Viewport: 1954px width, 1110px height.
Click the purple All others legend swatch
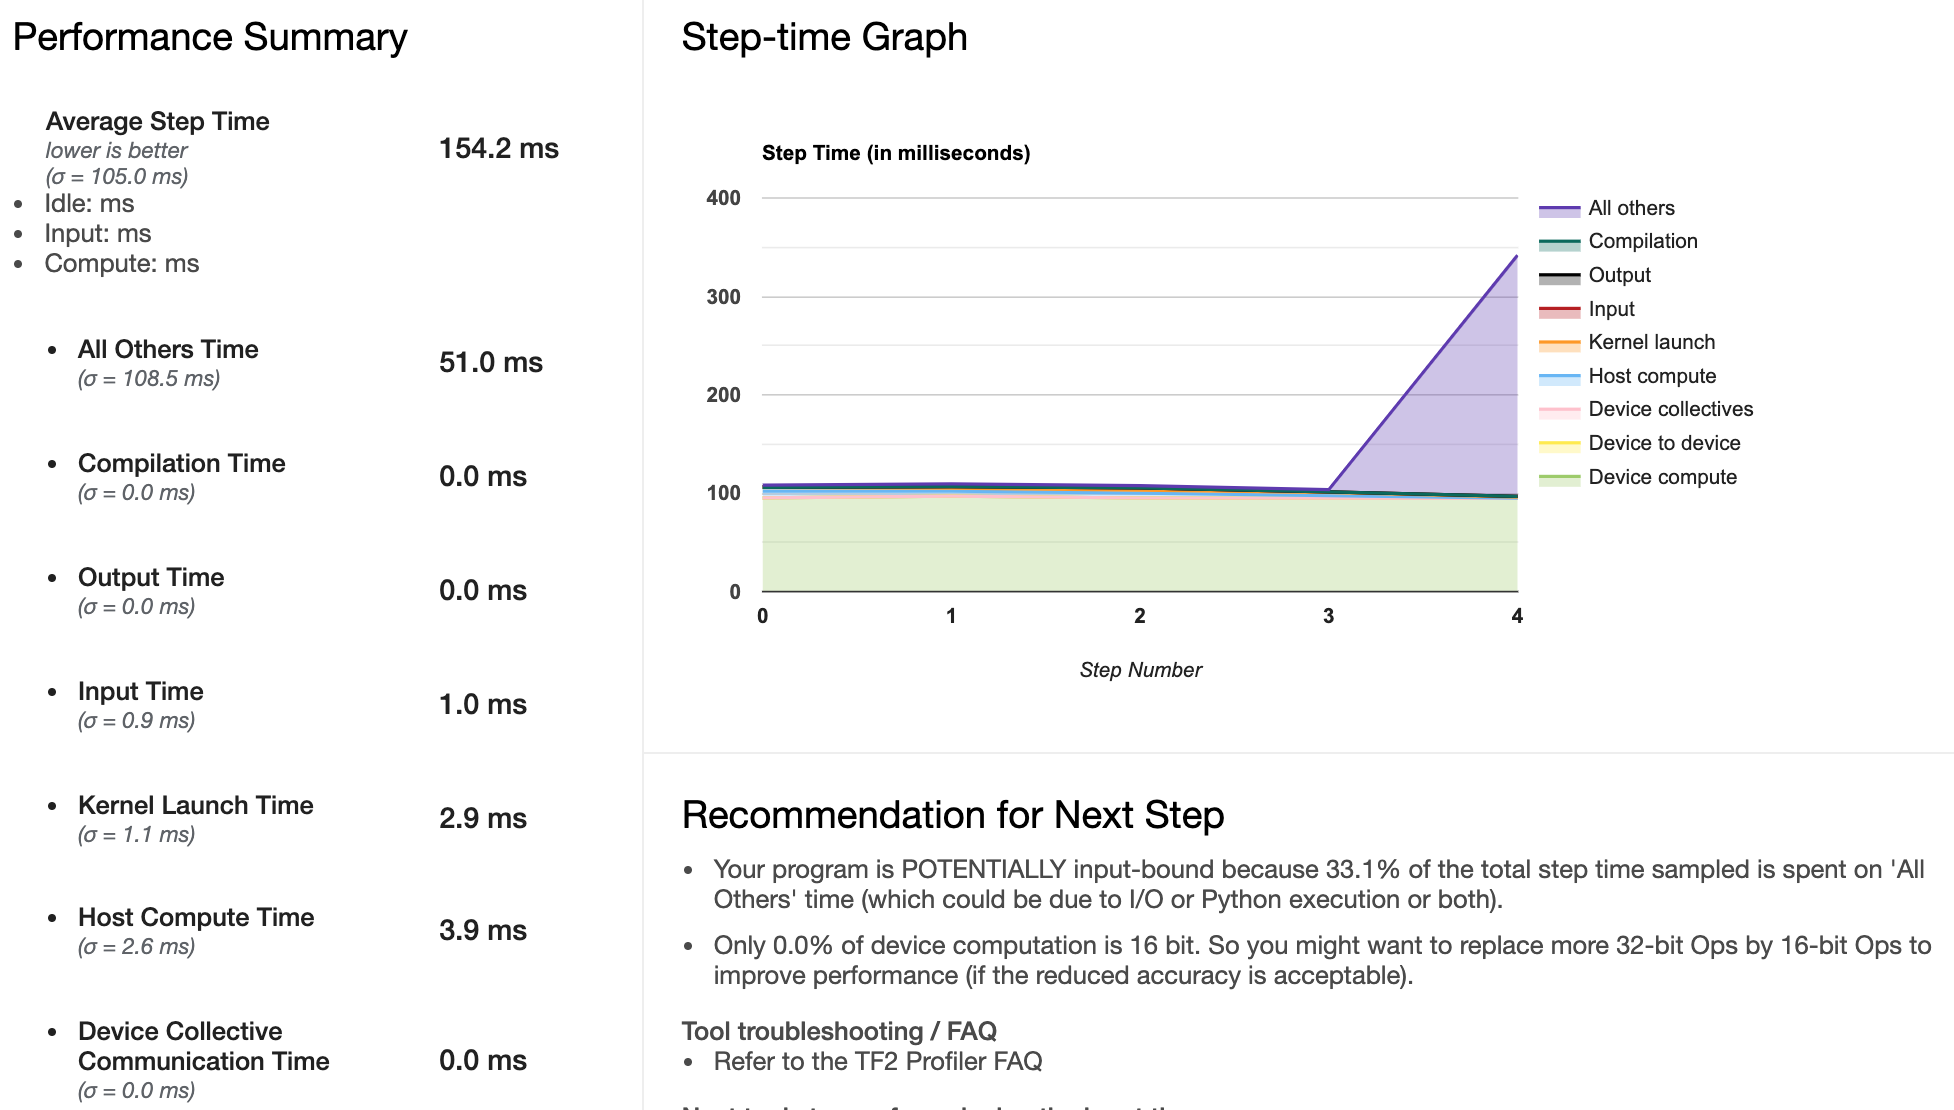1559,210
